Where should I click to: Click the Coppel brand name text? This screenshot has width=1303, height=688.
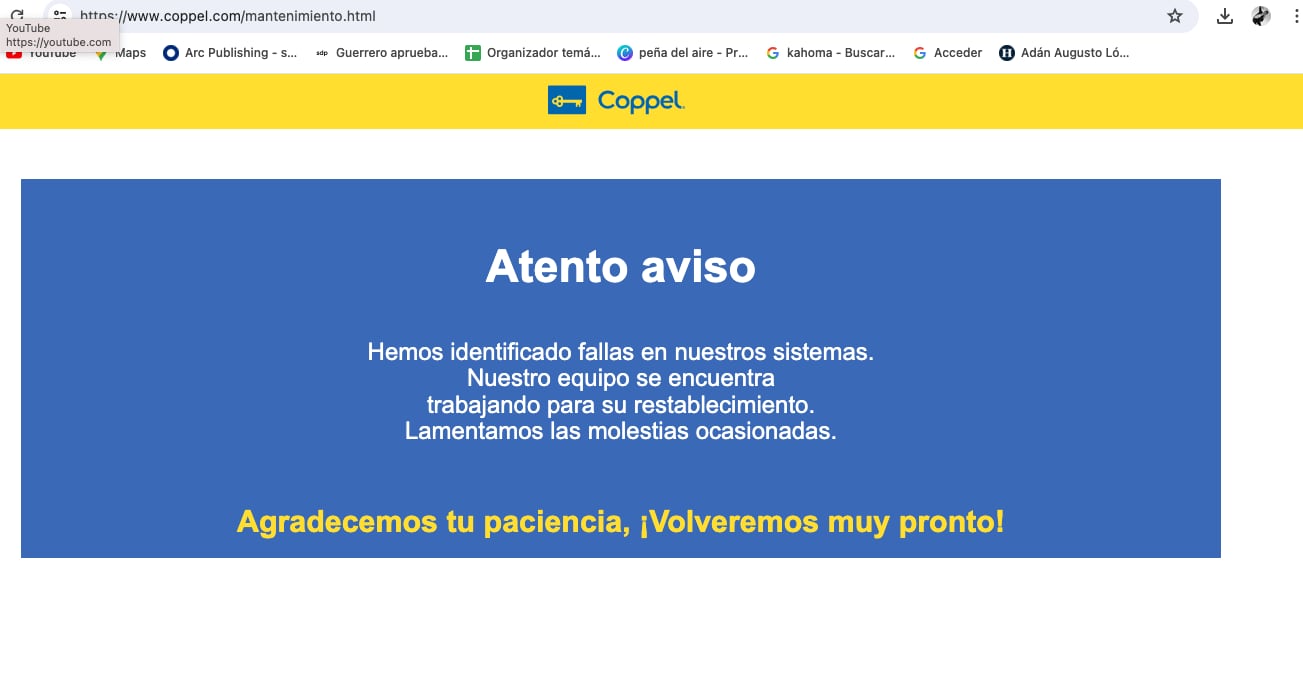click(x=641, y=101)
